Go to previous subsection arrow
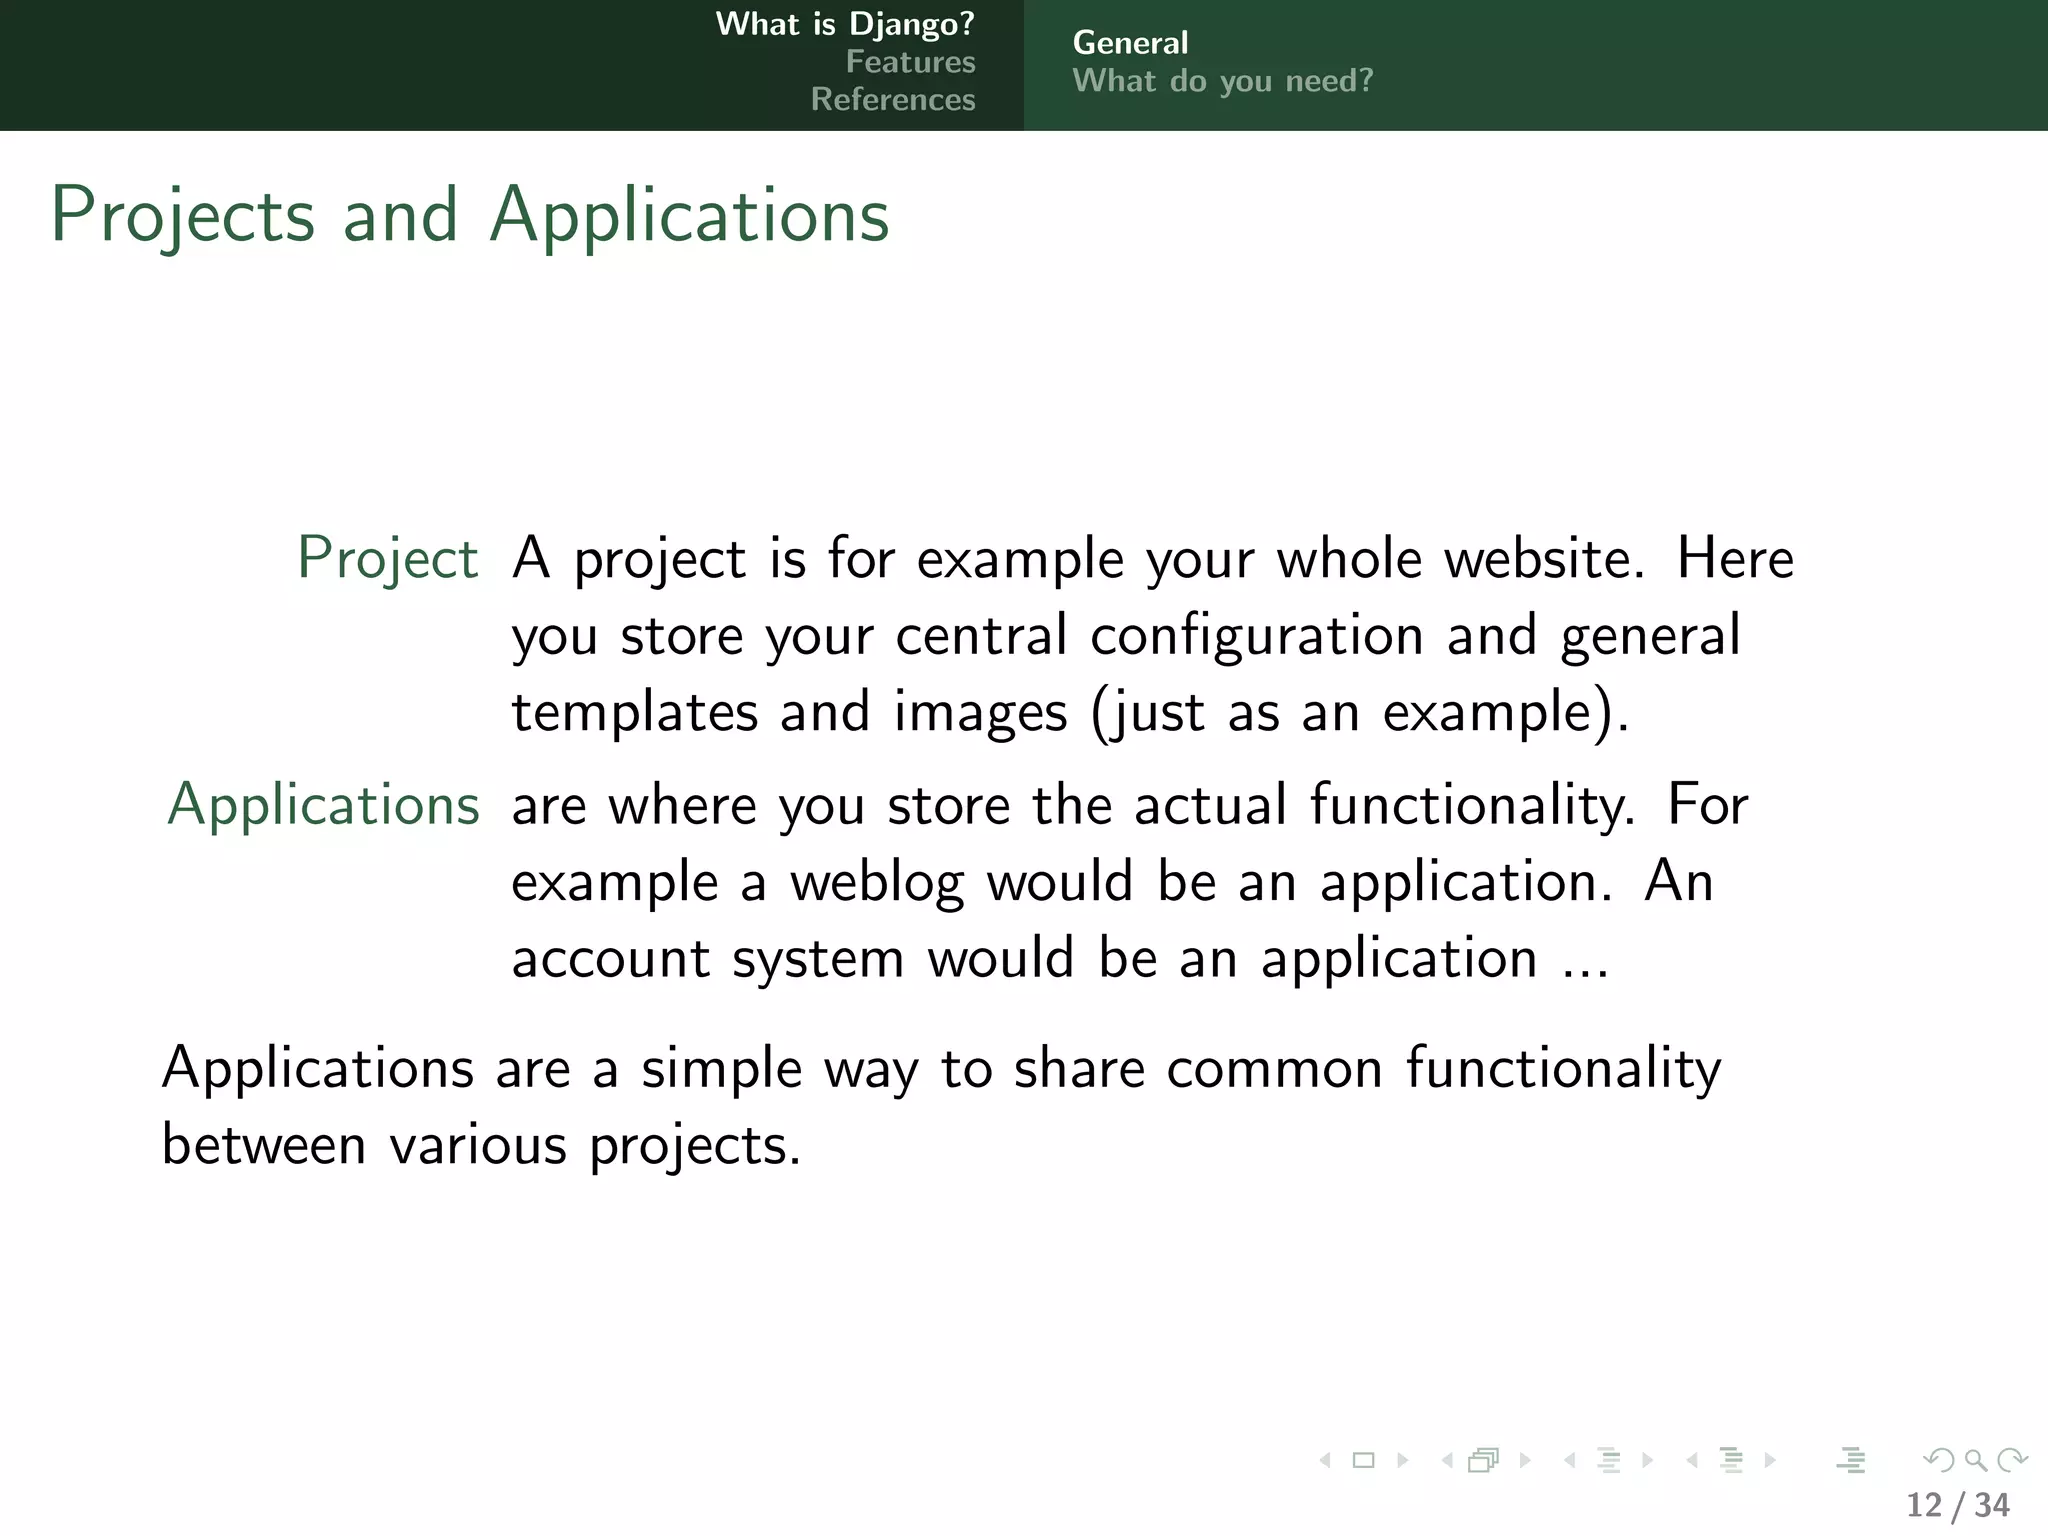 pos(1570,1461)
